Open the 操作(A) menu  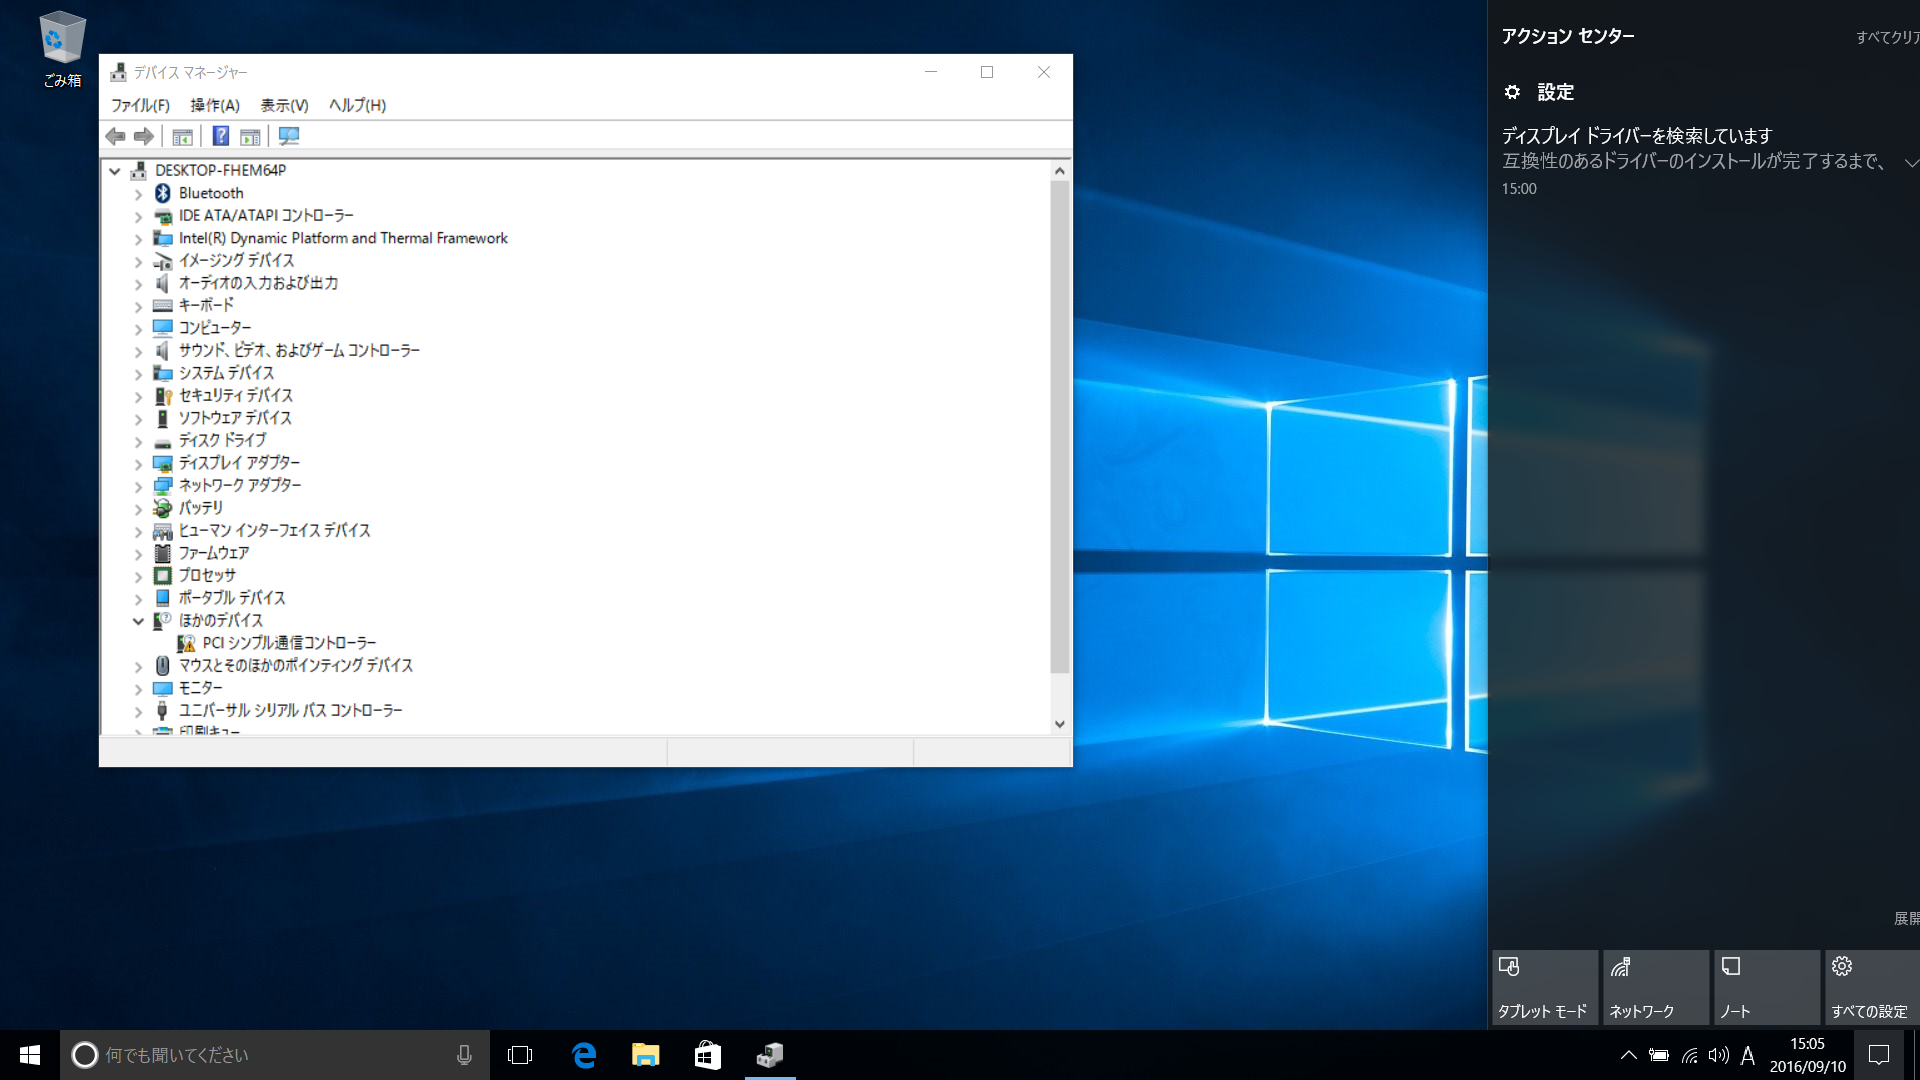pos(215,105)
